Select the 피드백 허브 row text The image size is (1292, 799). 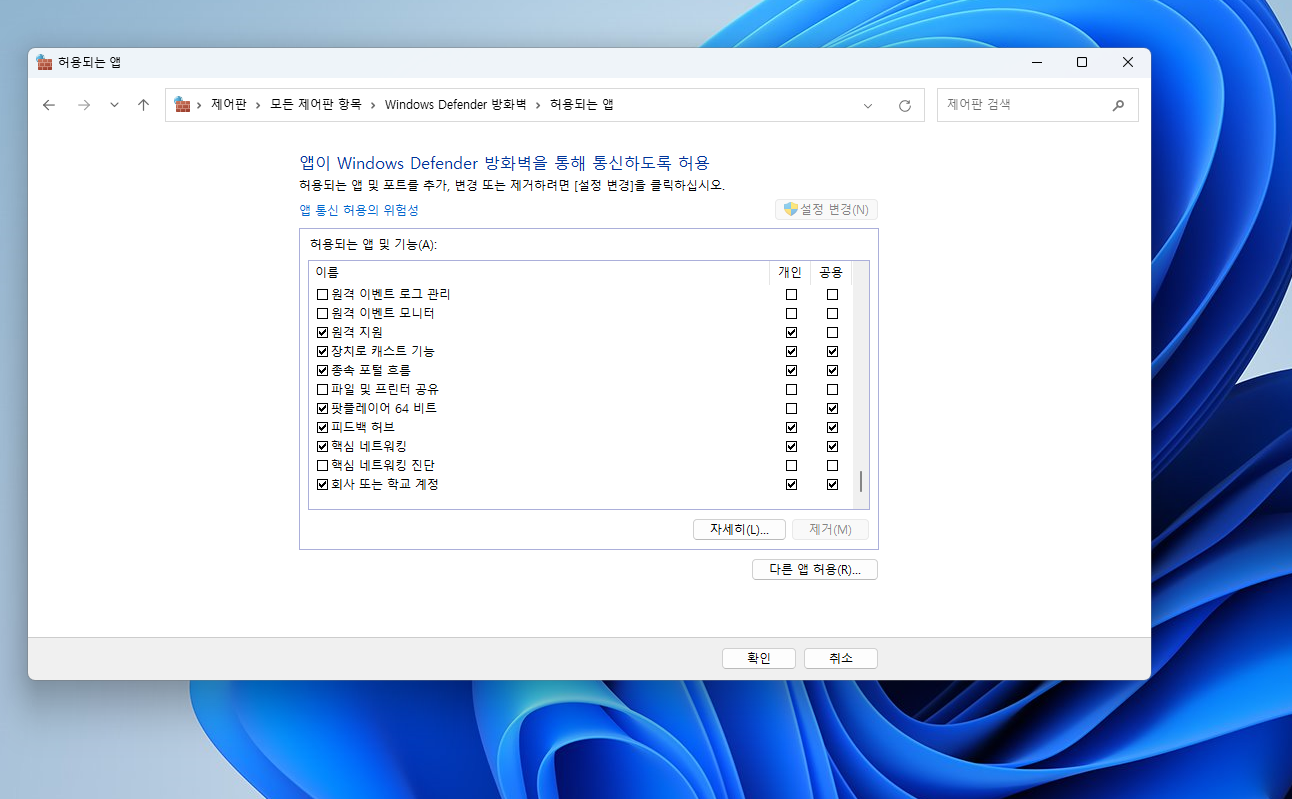click(x=363, y=427)
